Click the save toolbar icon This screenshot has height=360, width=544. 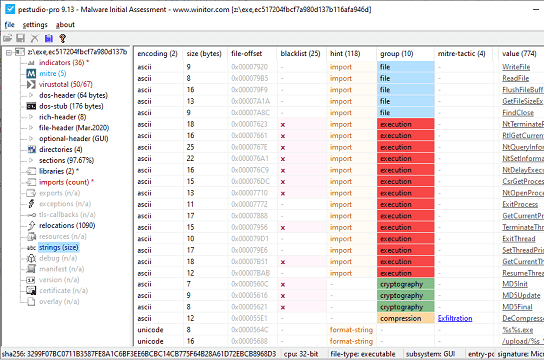pos(20,38)
